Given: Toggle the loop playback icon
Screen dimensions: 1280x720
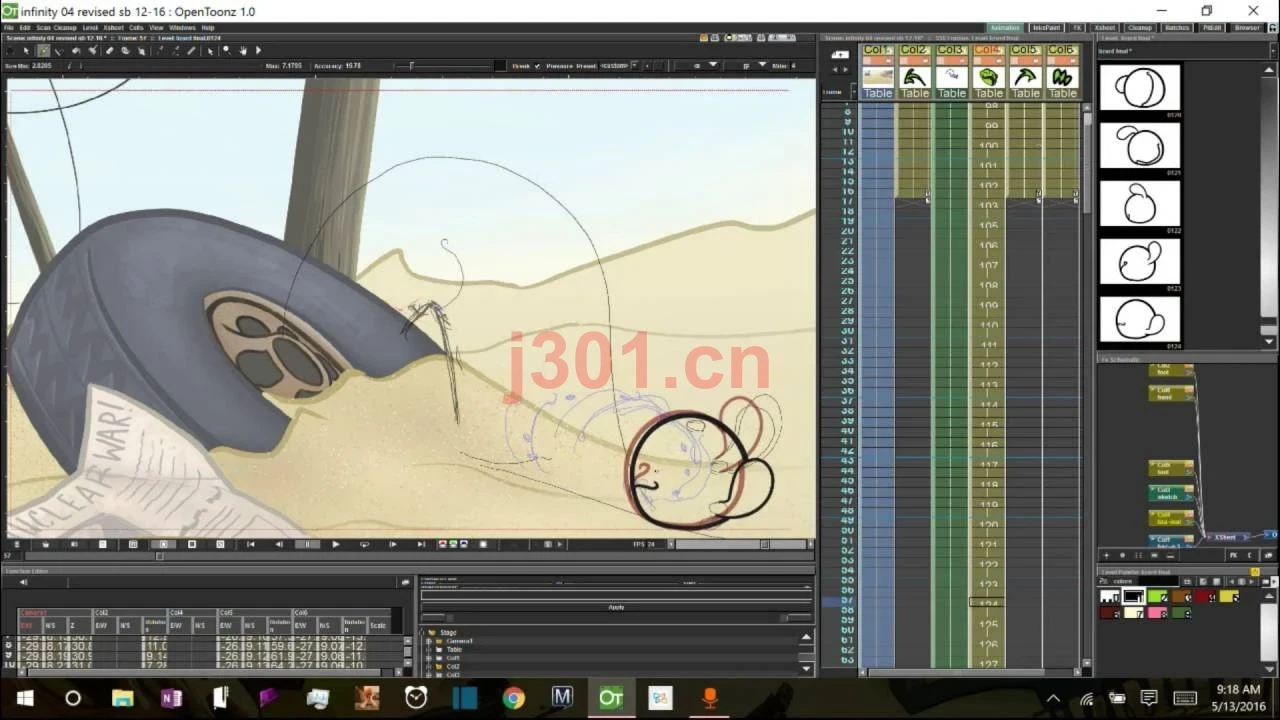Looking at the screenshot, I should [x=364, y=544].
